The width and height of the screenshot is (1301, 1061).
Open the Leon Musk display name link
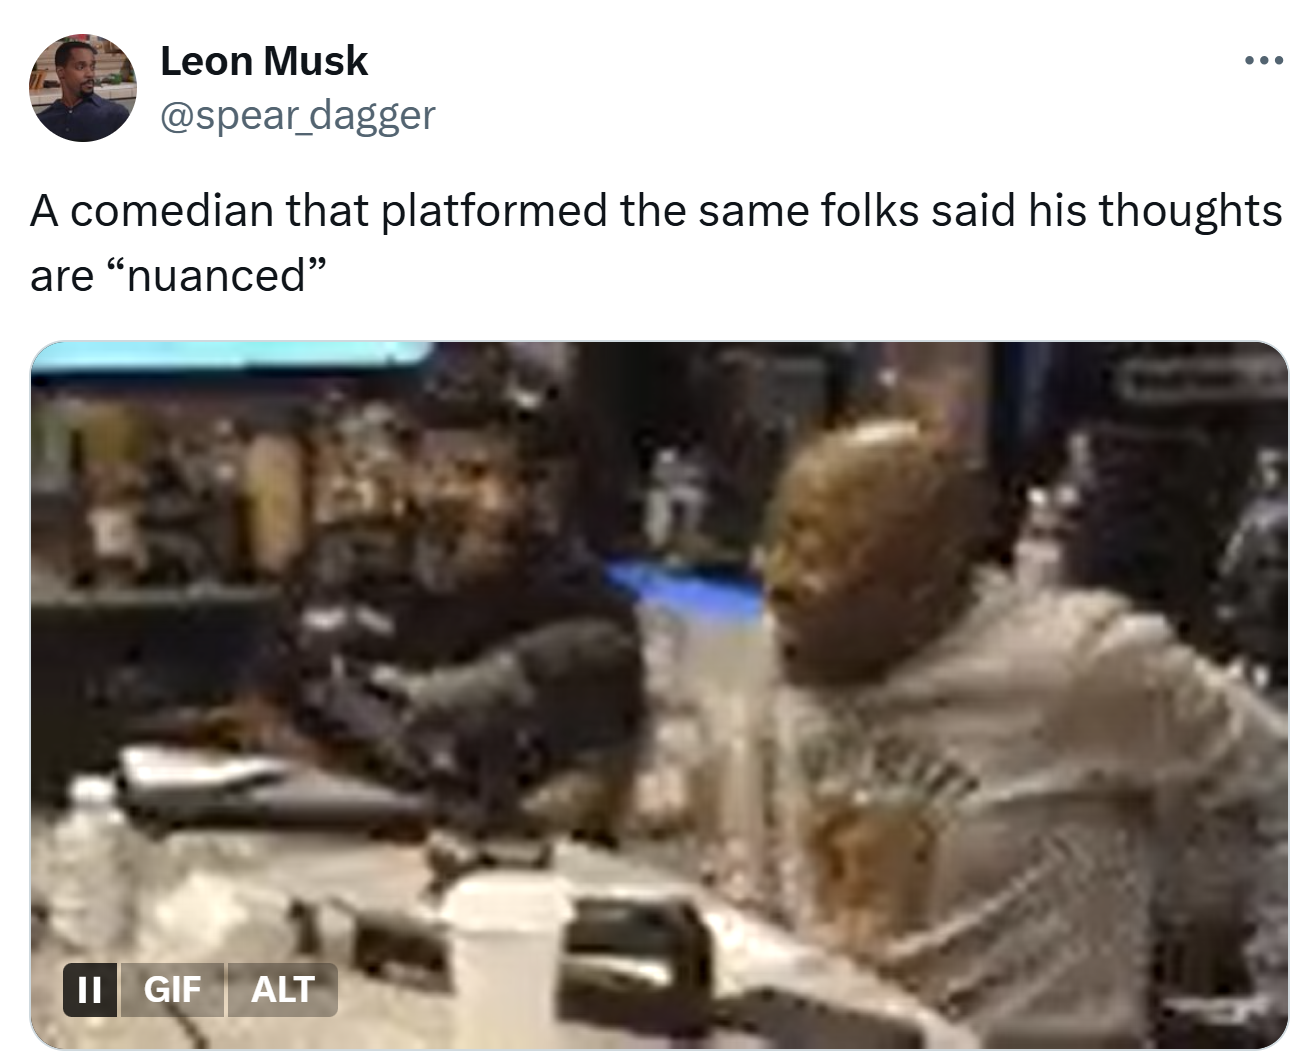point(264,62)
